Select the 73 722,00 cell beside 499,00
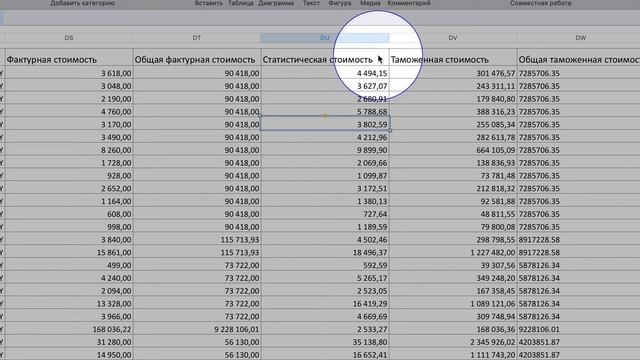The width and height of the screenshot is (640, 360). pos(197,265)
